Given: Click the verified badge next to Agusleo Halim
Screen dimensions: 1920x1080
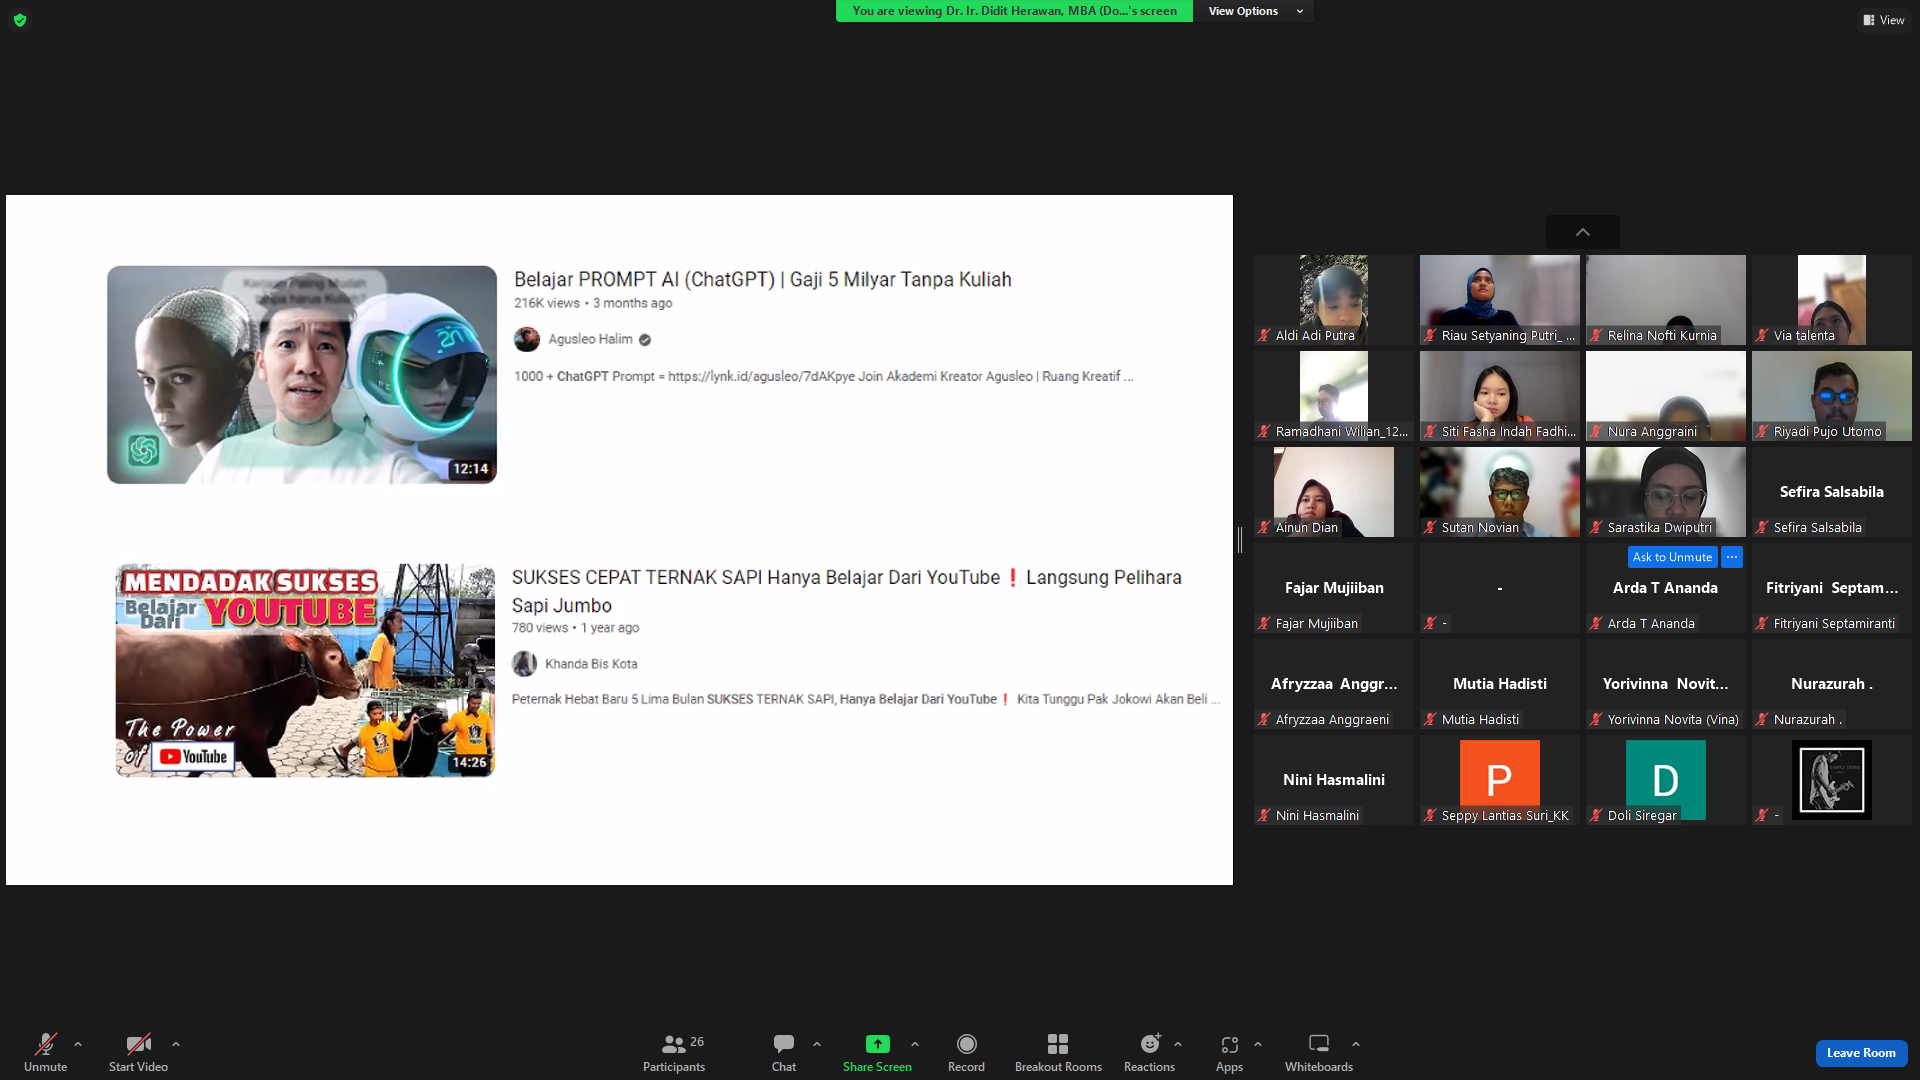Looking at the screenshot, I should (645, 340).
